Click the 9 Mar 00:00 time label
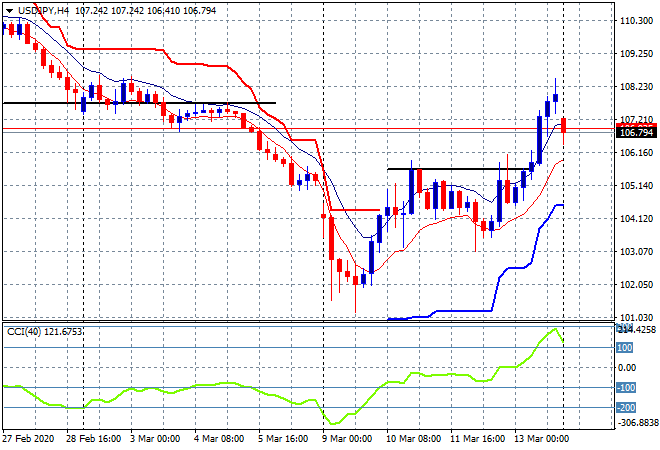This screenshot has height=450, width=660. (347, 439)
